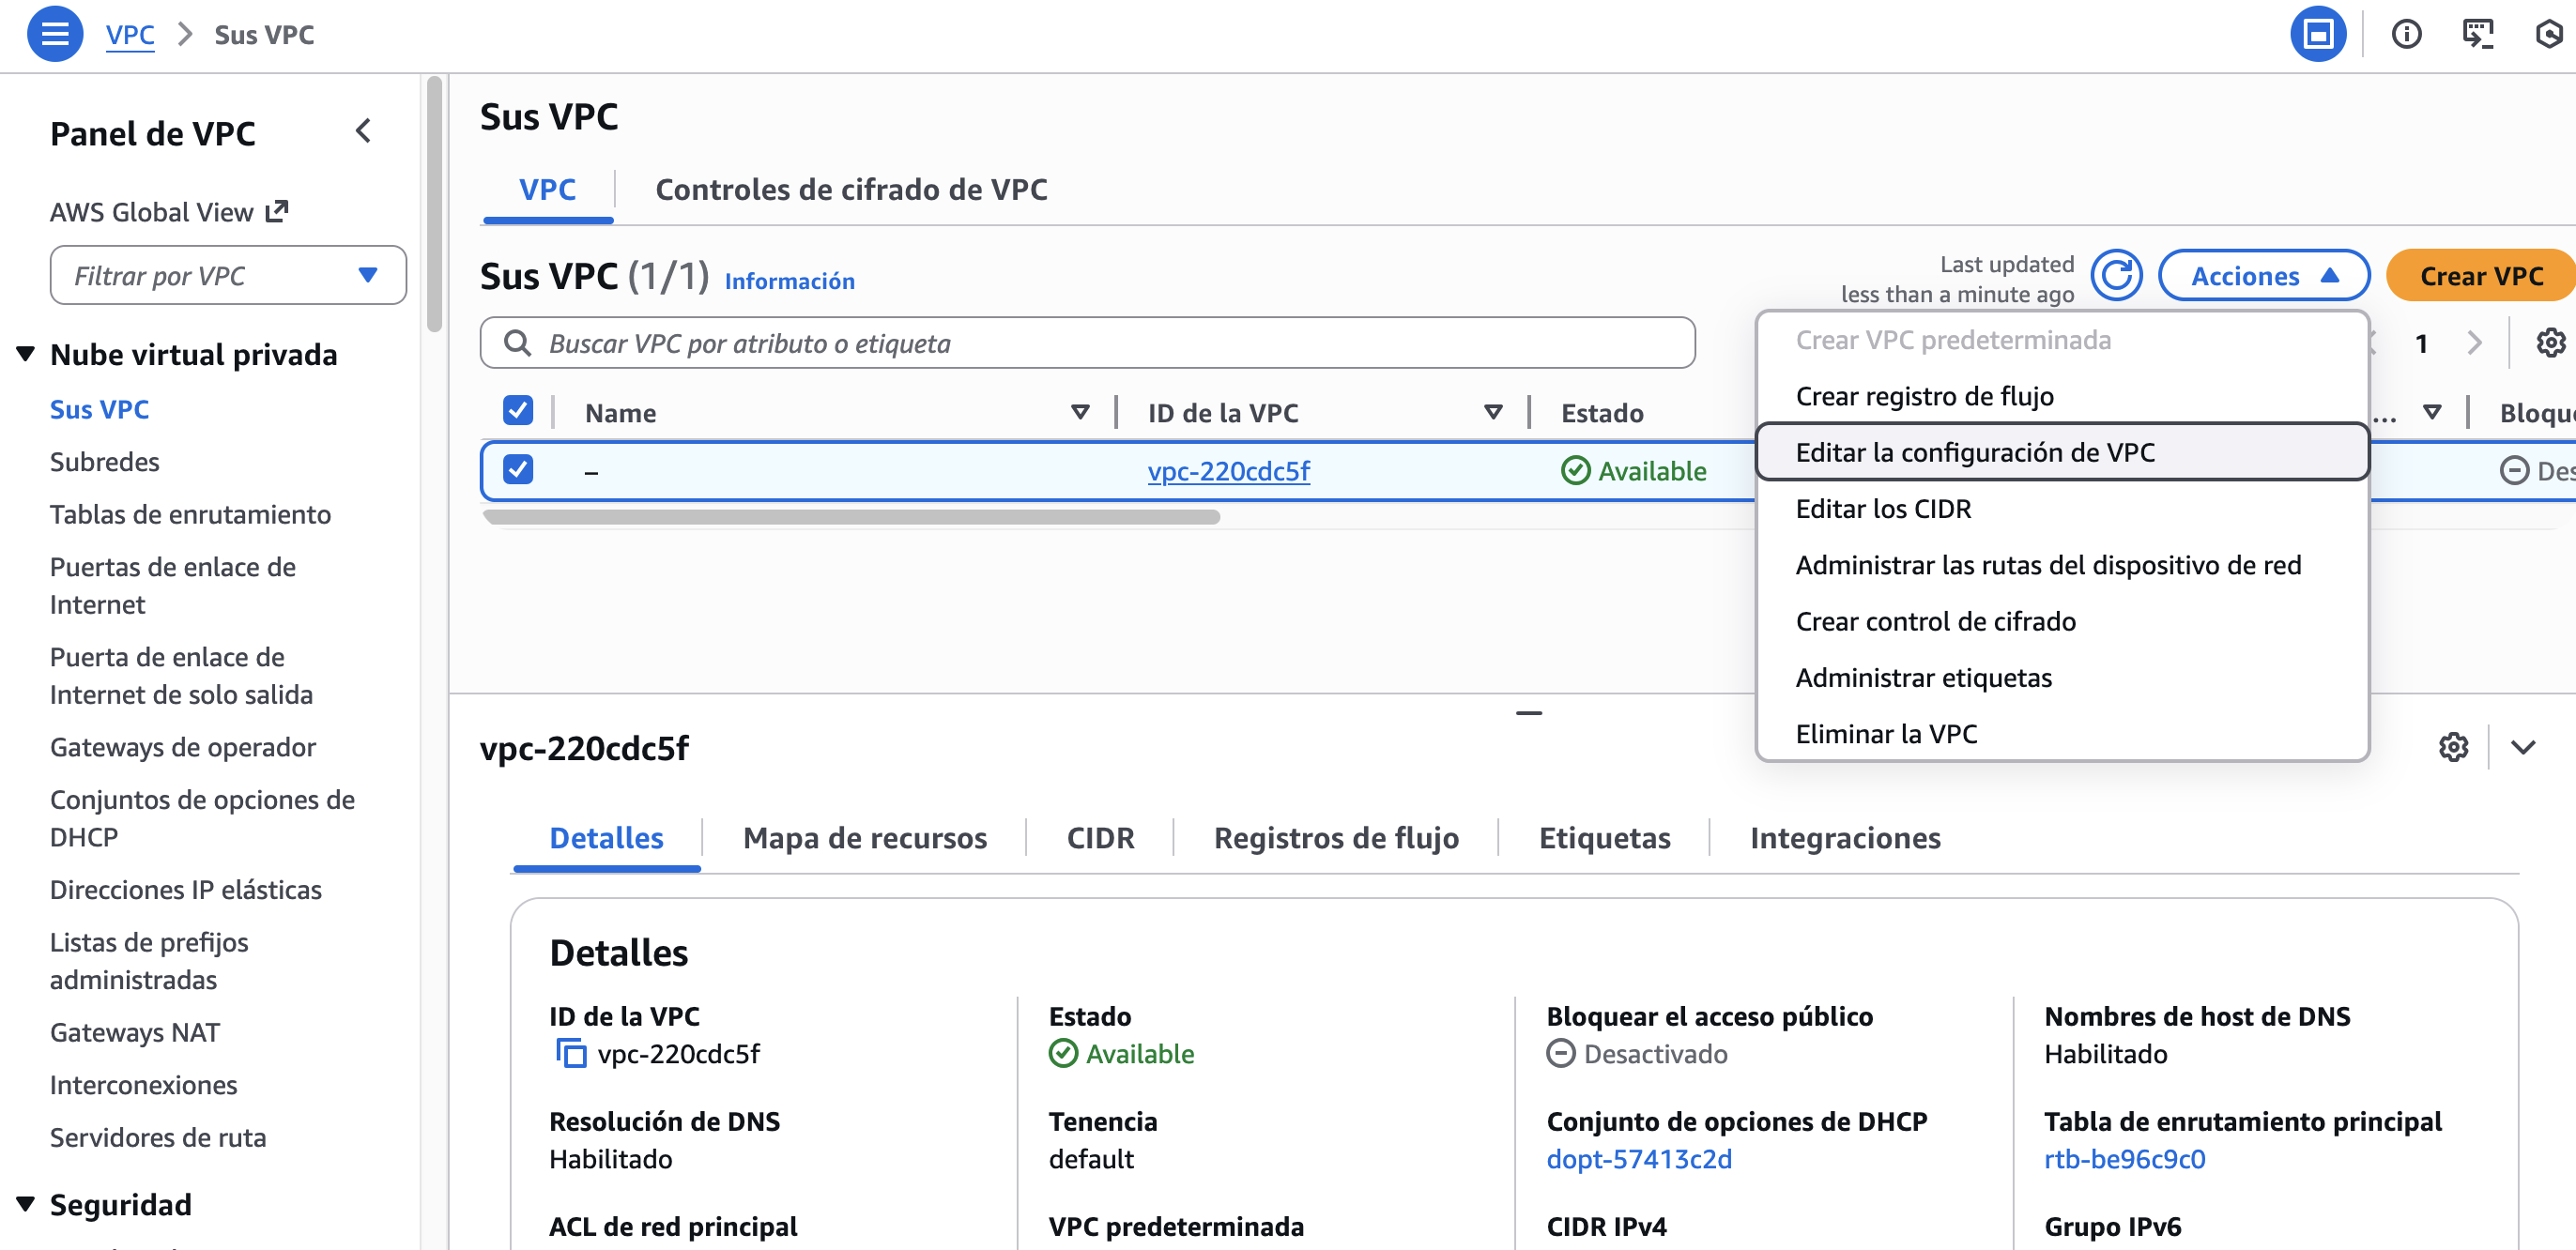Deselect the vpc-220cdc5f row checkbox
This screenshot has width=2576, height=1250.
[518, 469]
